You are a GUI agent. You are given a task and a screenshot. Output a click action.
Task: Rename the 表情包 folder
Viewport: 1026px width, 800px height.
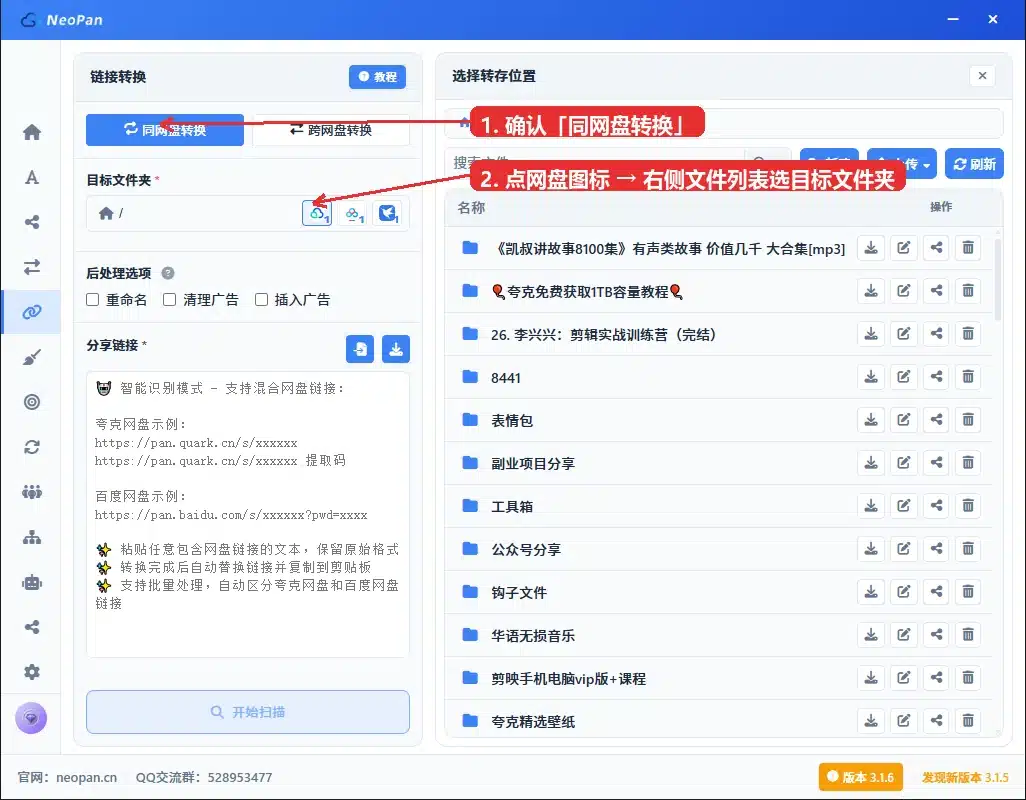pyautogui.click(x=904, y=420)
